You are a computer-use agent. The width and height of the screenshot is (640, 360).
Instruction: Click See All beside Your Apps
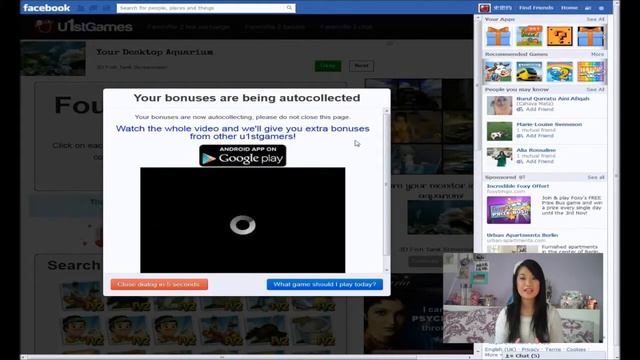tap(595, 19)
